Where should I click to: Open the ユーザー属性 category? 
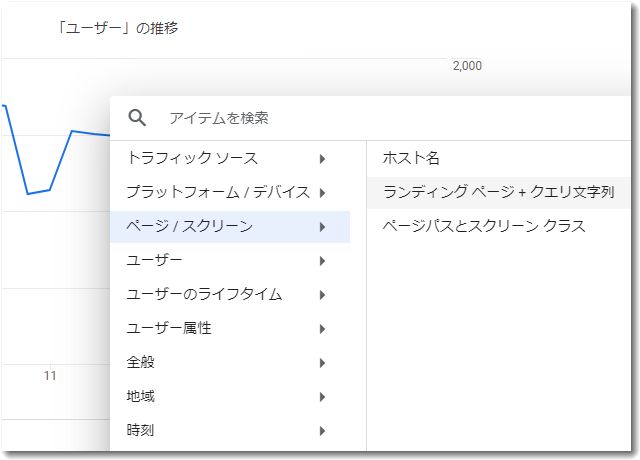click(230, 328)
